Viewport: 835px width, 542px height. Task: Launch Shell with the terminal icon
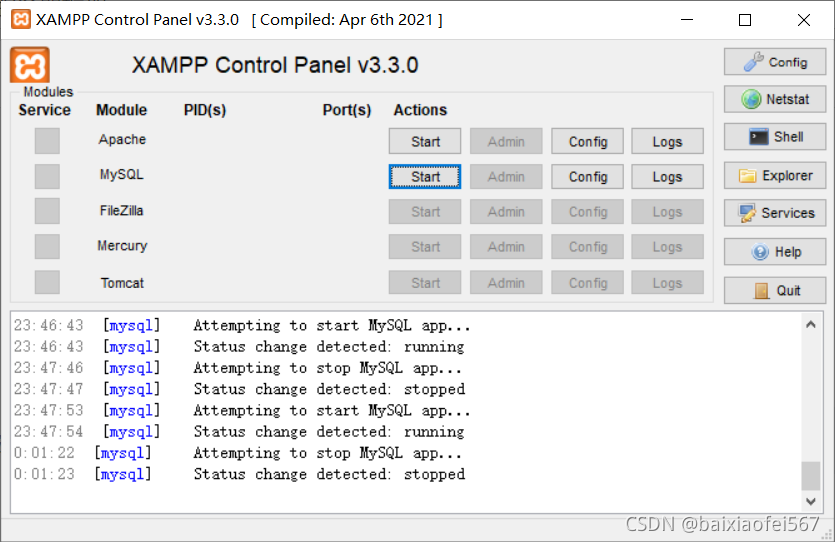(775, 137)
